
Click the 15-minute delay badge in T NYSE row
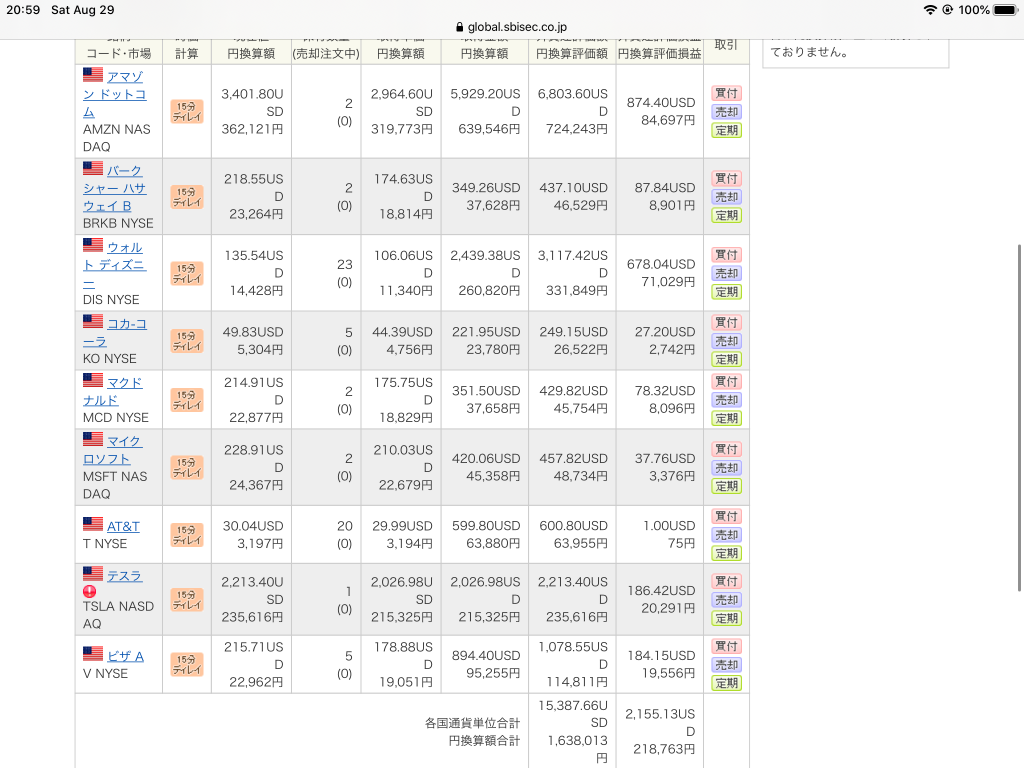tap(187, 535)
